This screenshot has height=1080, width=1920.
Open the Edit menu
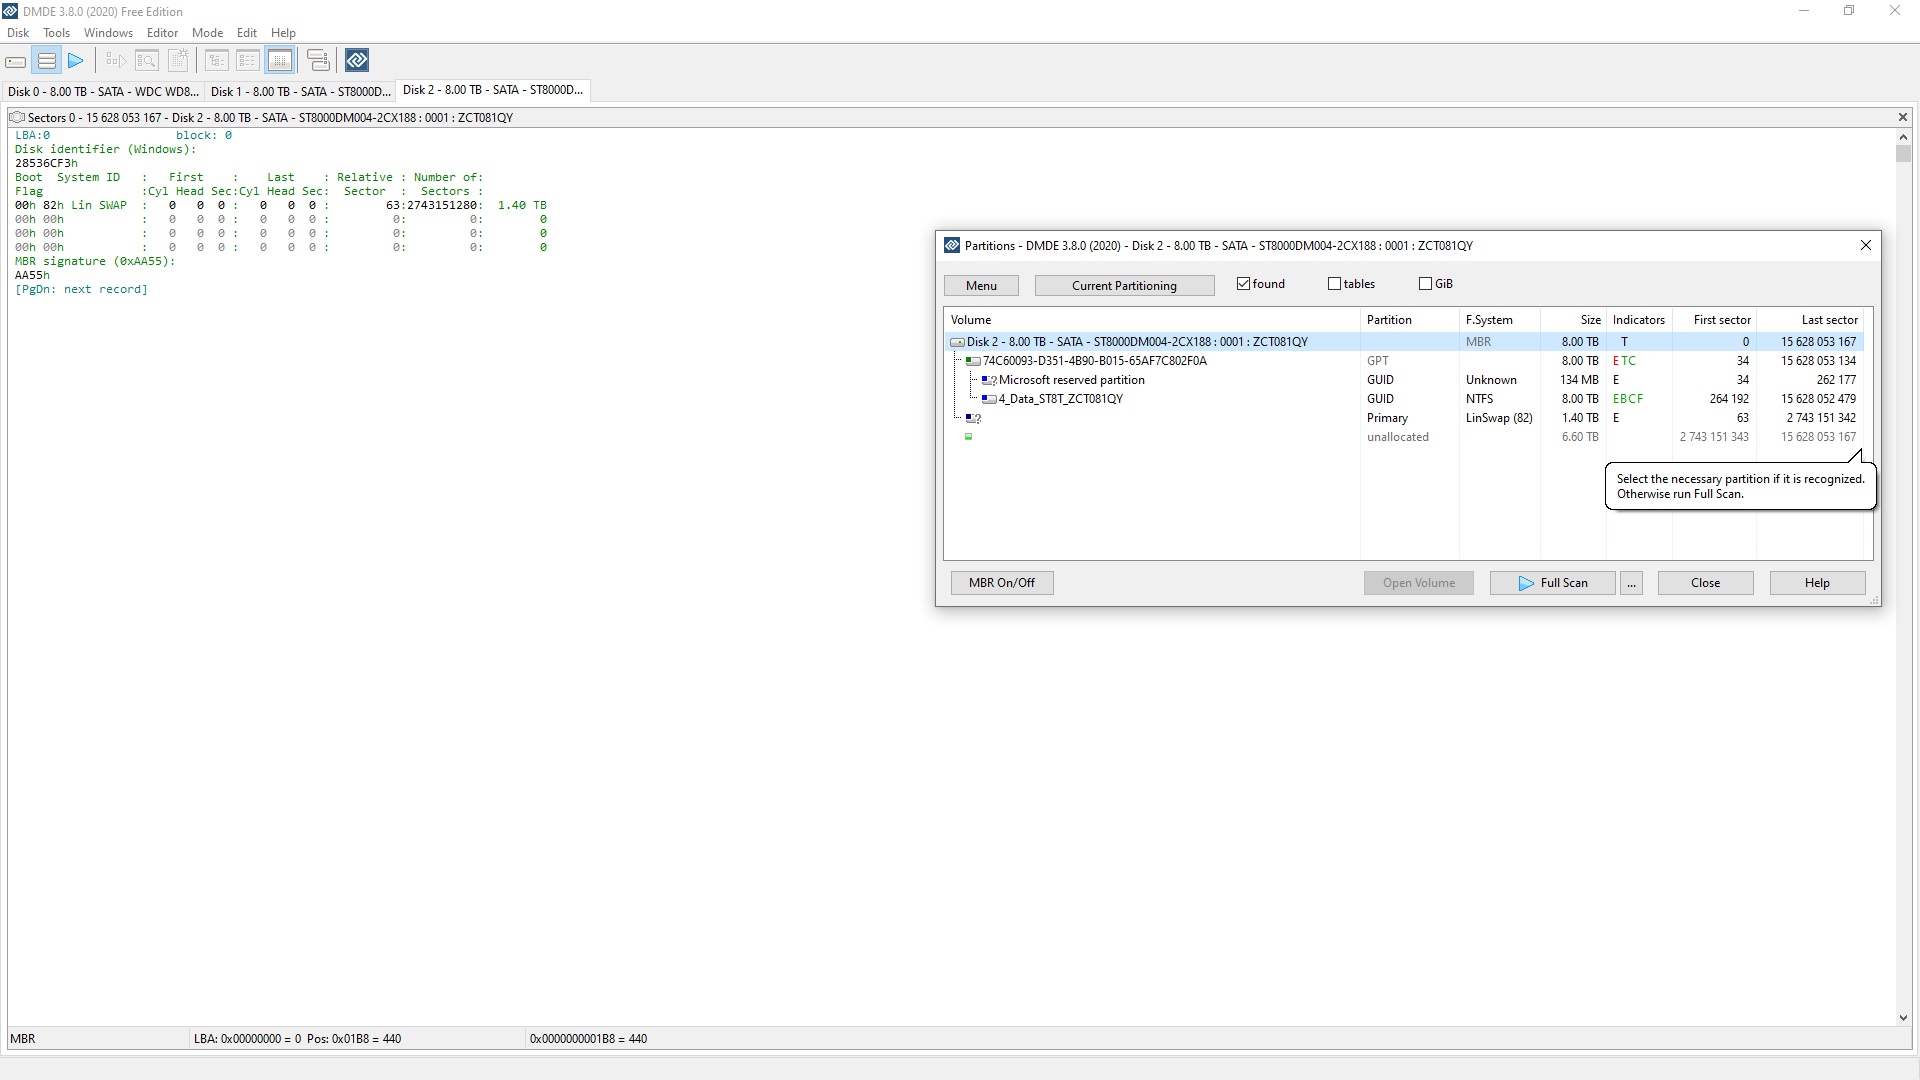(246, 33)
